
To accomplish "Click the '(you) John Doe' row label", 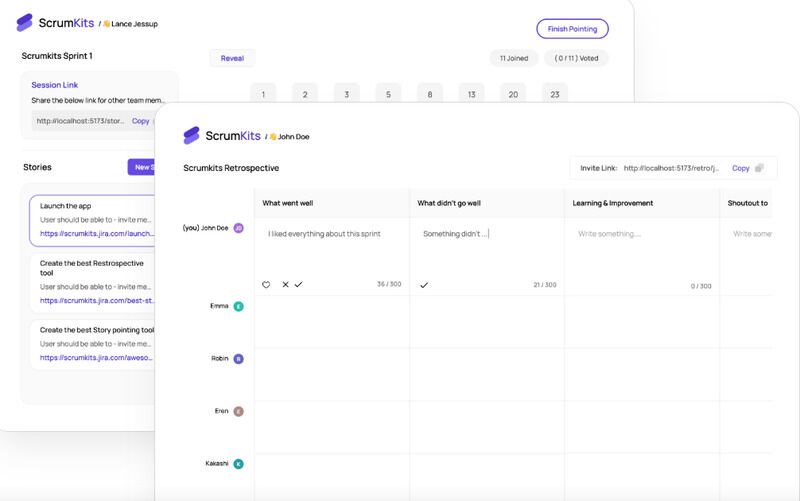I will coord(205,228).
